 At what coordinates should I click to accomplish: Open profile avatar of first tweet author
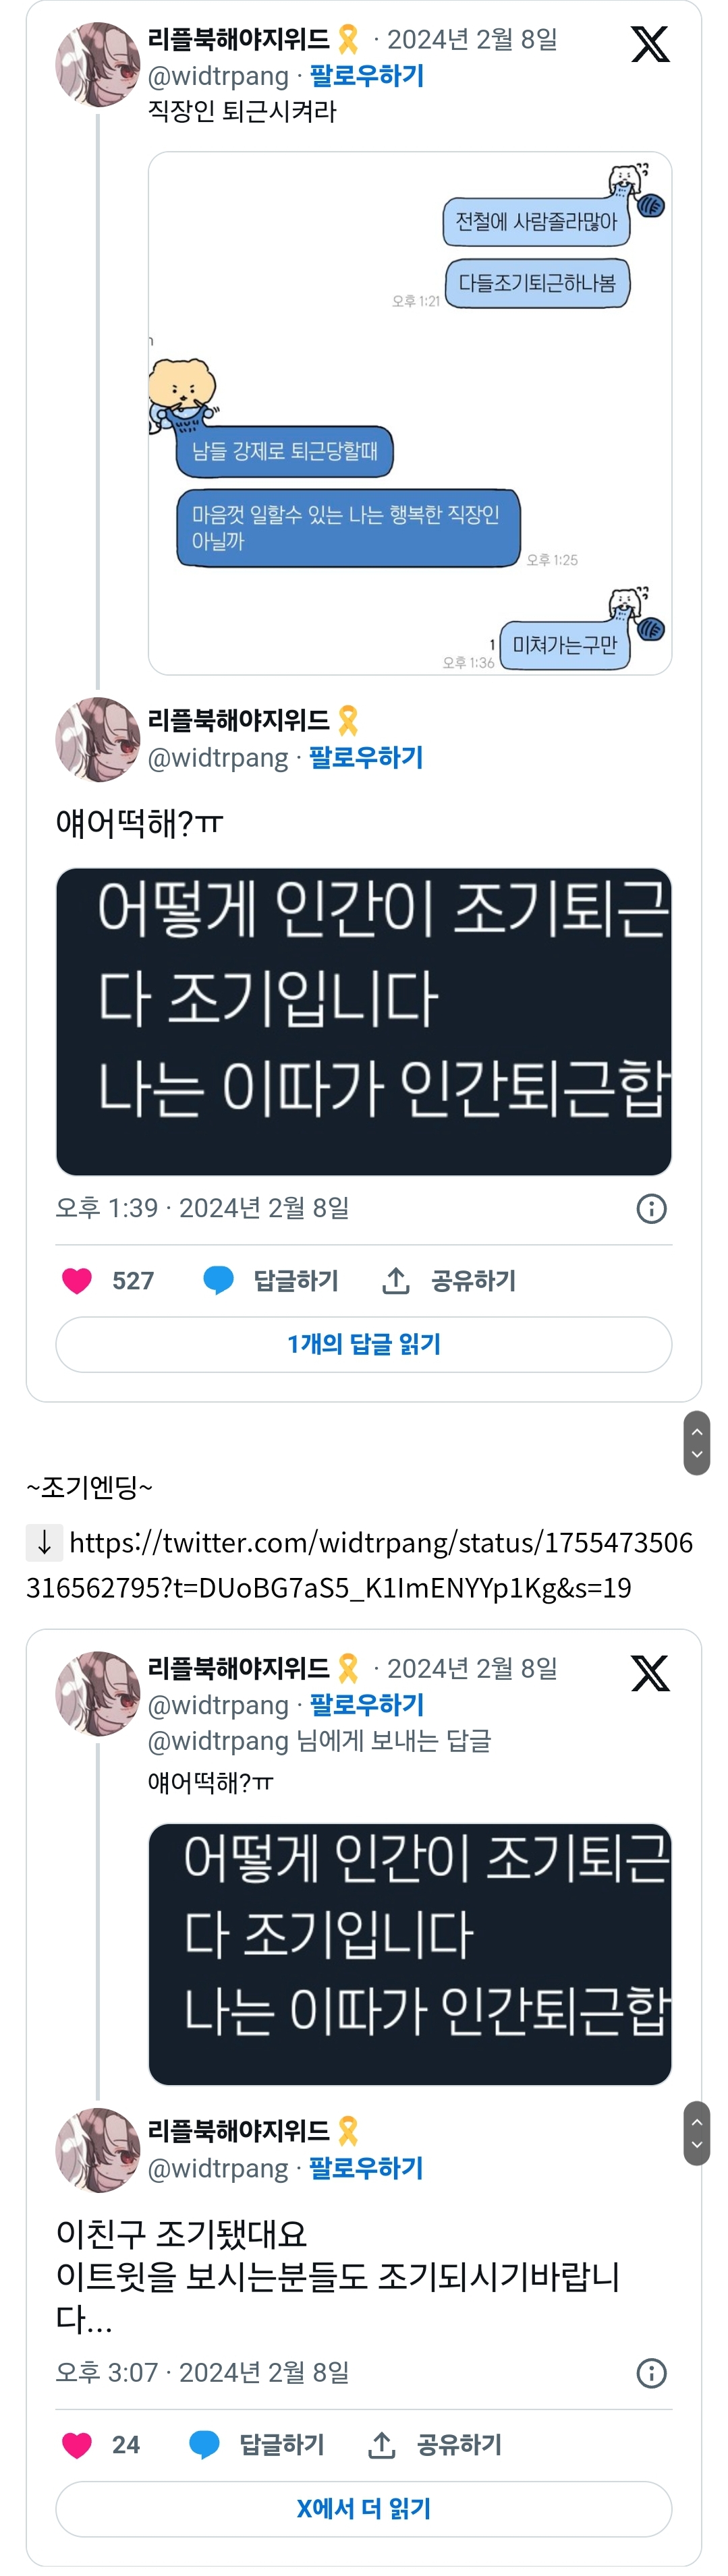(x=97, y=65)
